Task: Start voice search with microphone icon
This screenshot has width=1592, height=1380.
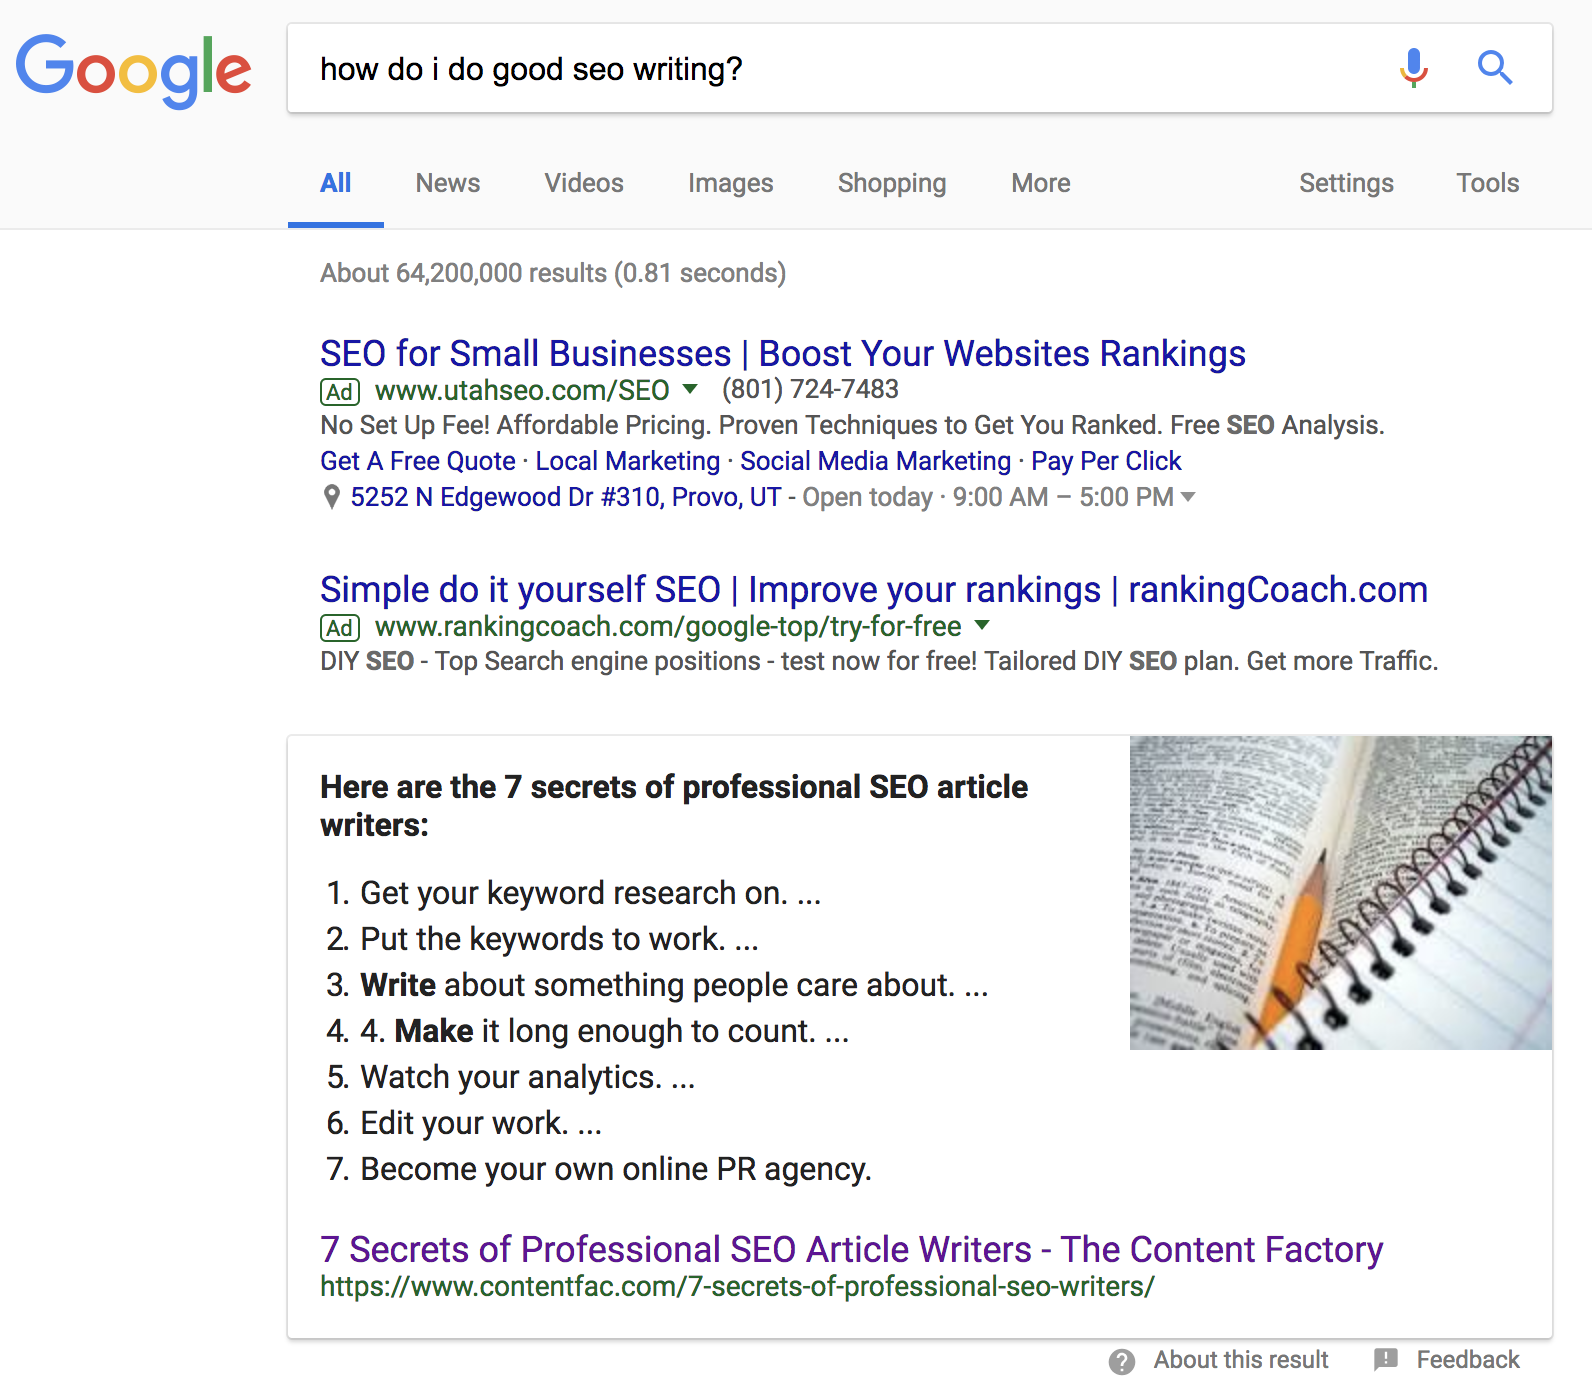Action: [x=1413, y=68]
